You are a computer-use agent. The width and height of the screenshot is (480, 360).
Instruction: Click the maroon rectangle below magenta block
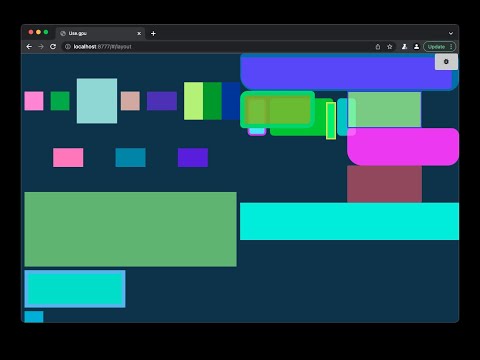384,184
